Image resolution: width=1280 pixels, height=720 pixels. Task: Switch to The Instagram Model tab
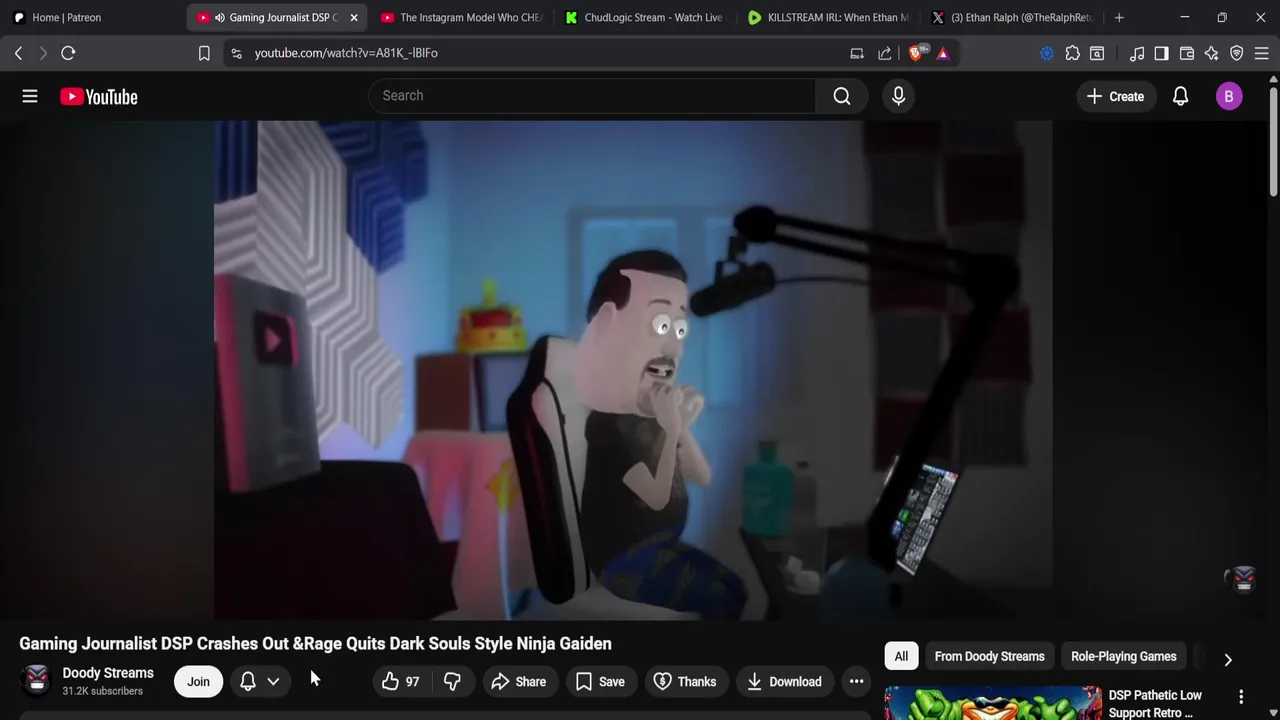pos(462,17)
